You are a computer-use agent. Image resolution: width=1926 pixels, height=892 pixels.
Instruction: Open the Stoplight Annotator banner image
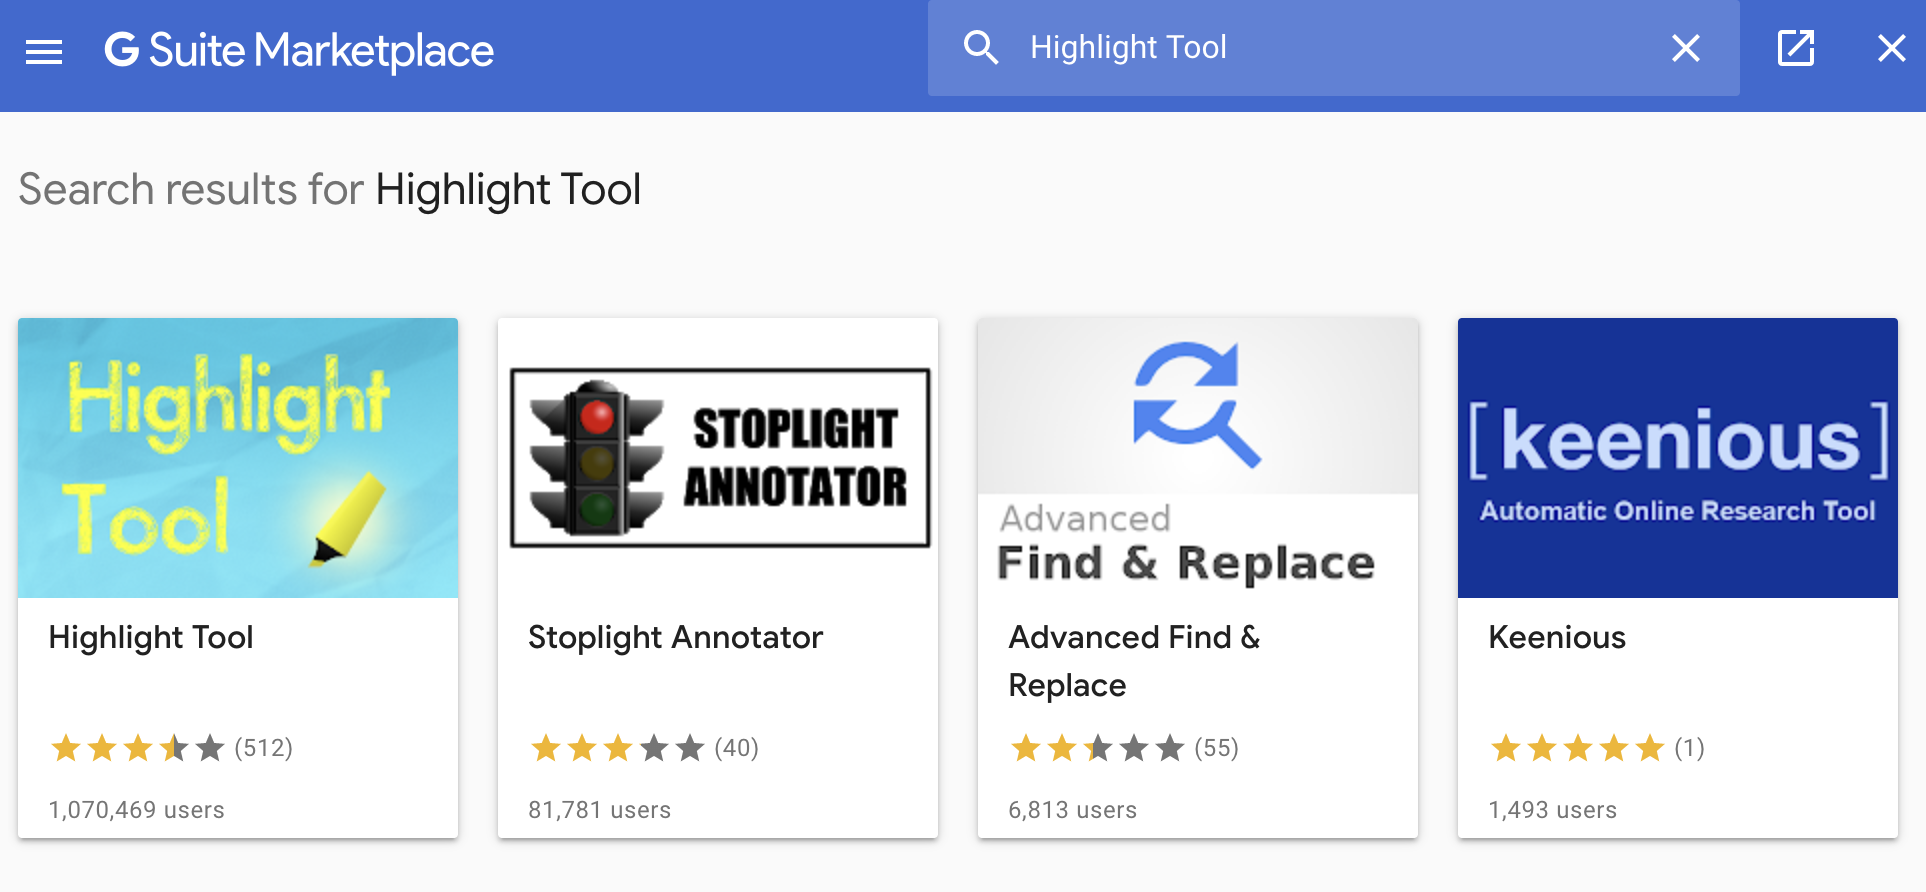[718, 458]
